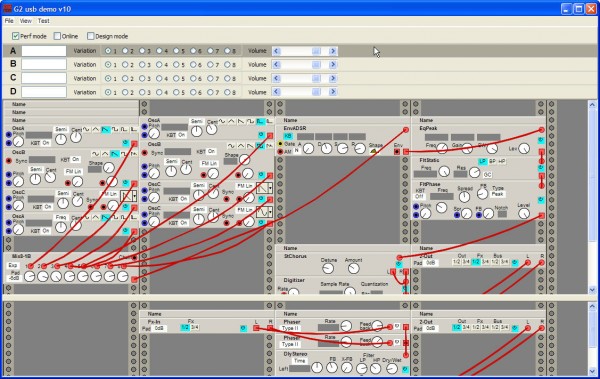This screenshot has height=379, width=600.
Task: Select highlighted saw waveform in OscA module with Freq button
Action: [106, 217]
